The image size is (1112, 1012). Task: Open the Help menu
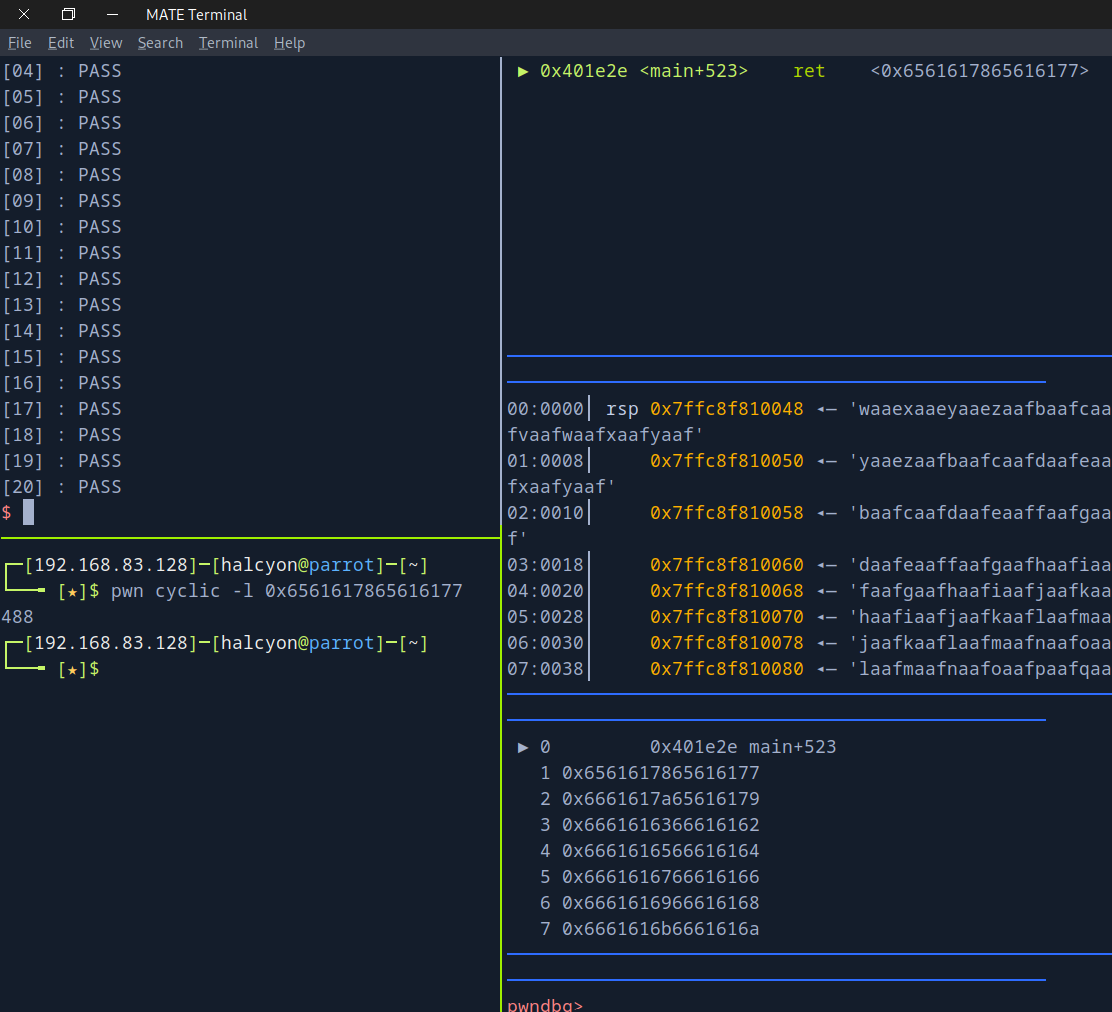pyautogui.click(x=289, y=43)
